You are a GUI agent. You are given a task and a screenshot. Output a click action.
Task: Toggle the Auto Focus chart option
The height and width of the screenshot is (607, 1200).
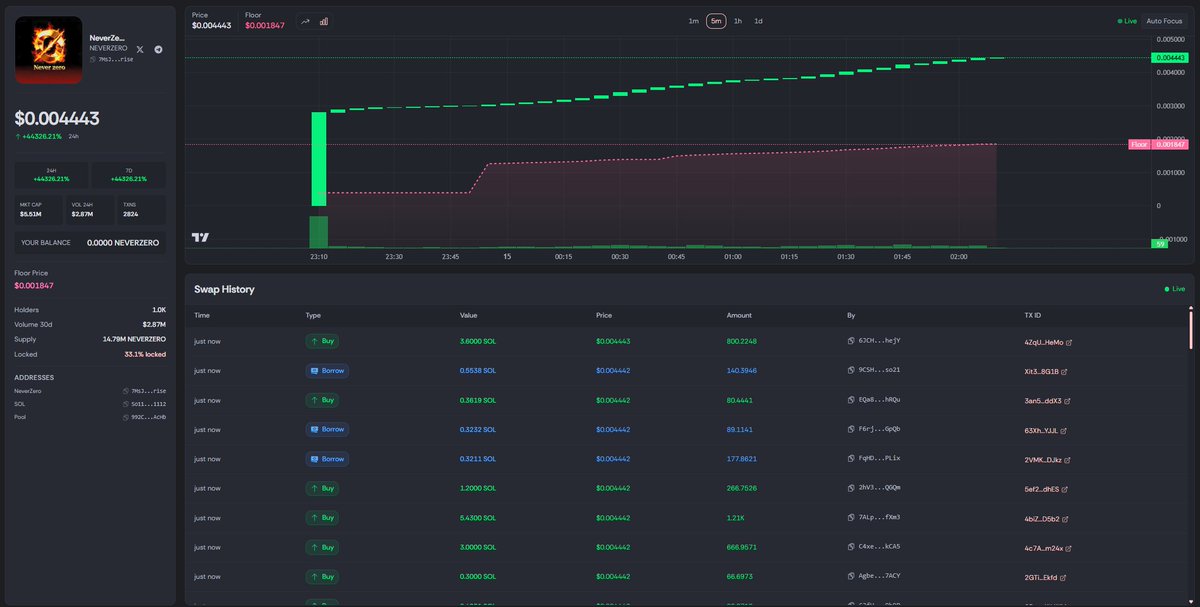click(1163, 21)
